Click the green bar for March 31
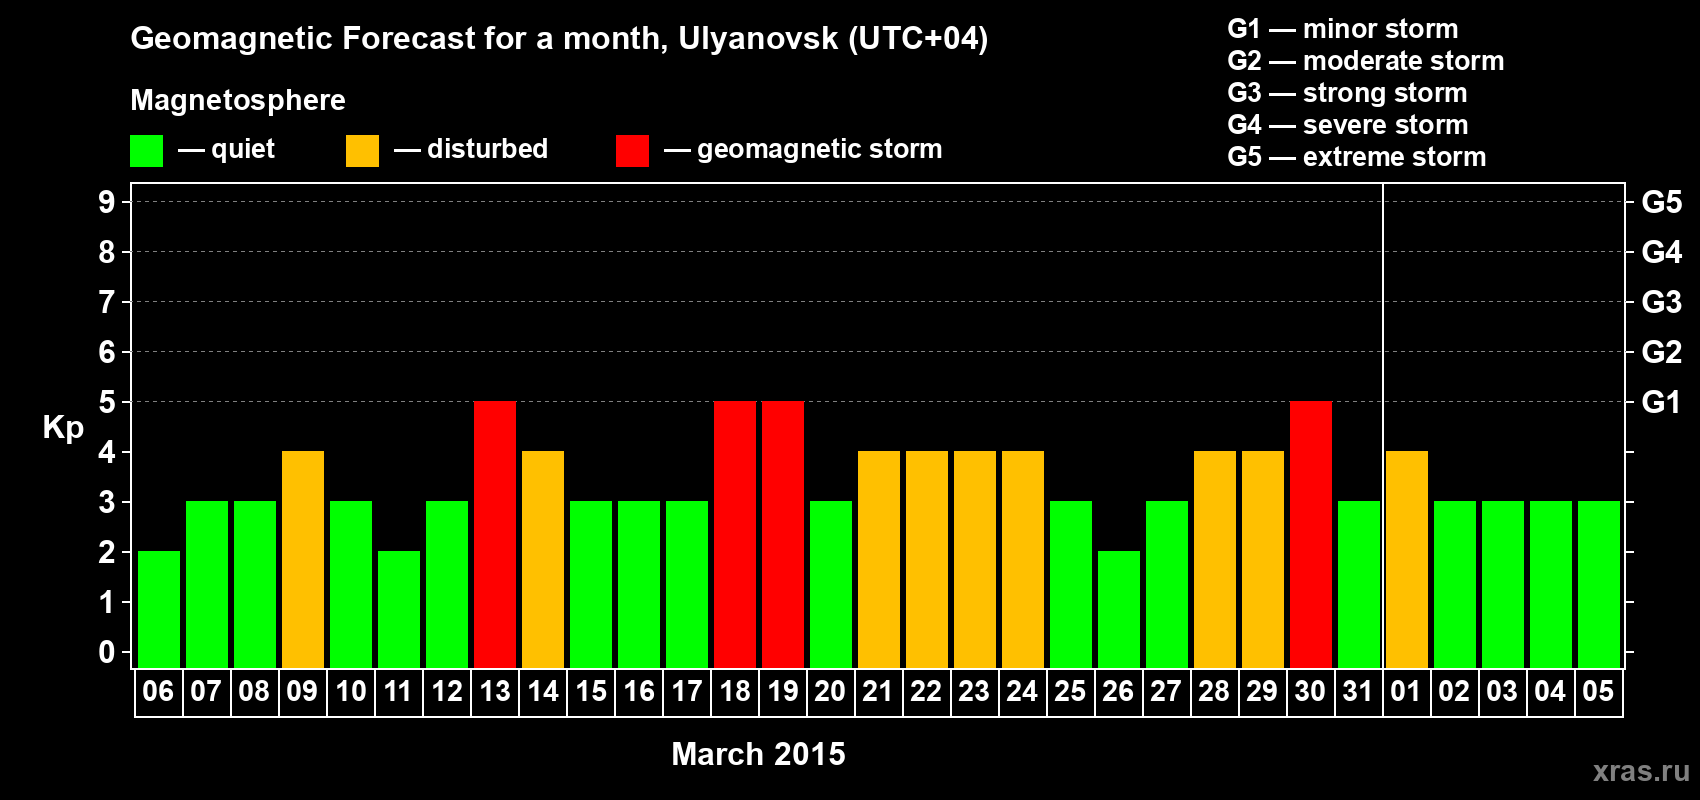 pos(1359,585)
